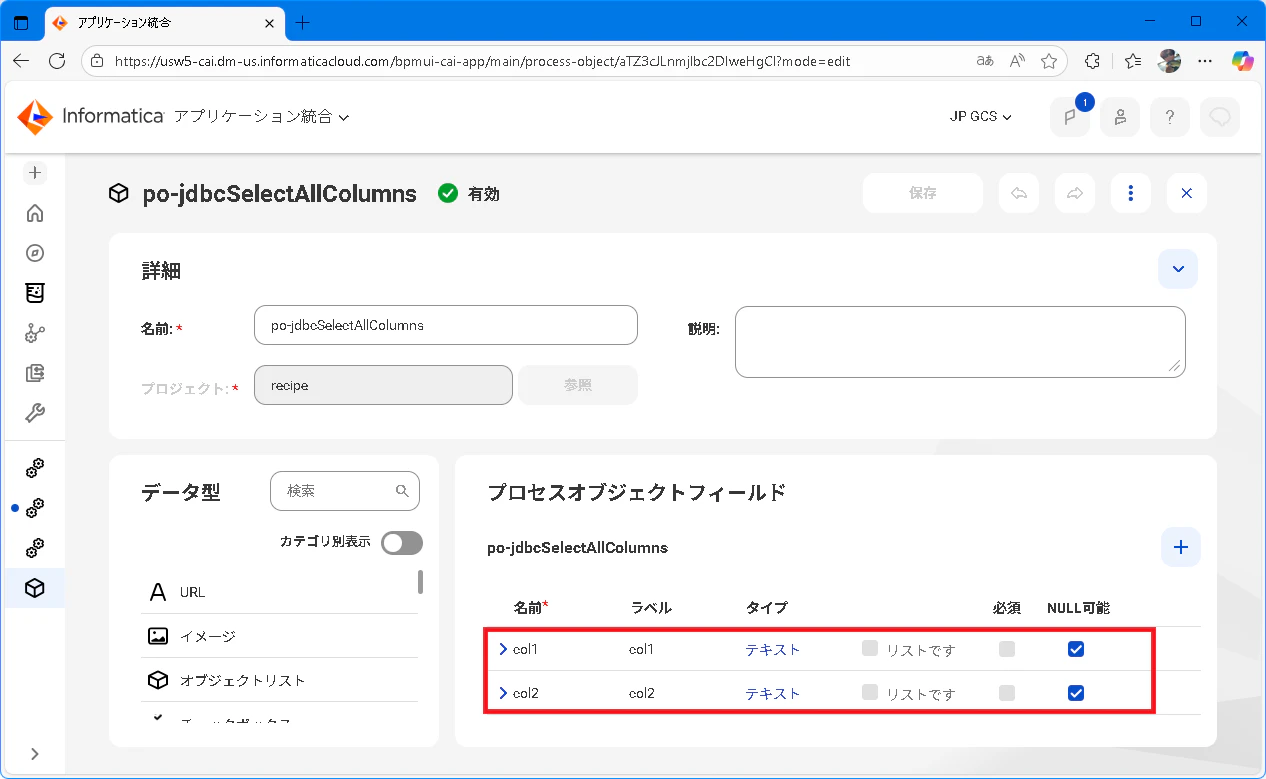Open the help question mark icon
The height and width of the screenshot is (779, 1266).
[x=1170, y=117]
